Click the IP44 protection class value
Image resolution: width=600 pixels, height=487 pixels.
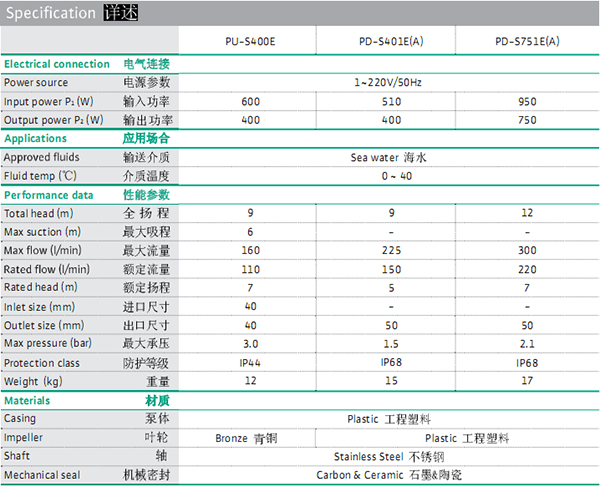(x=250, y=363)
